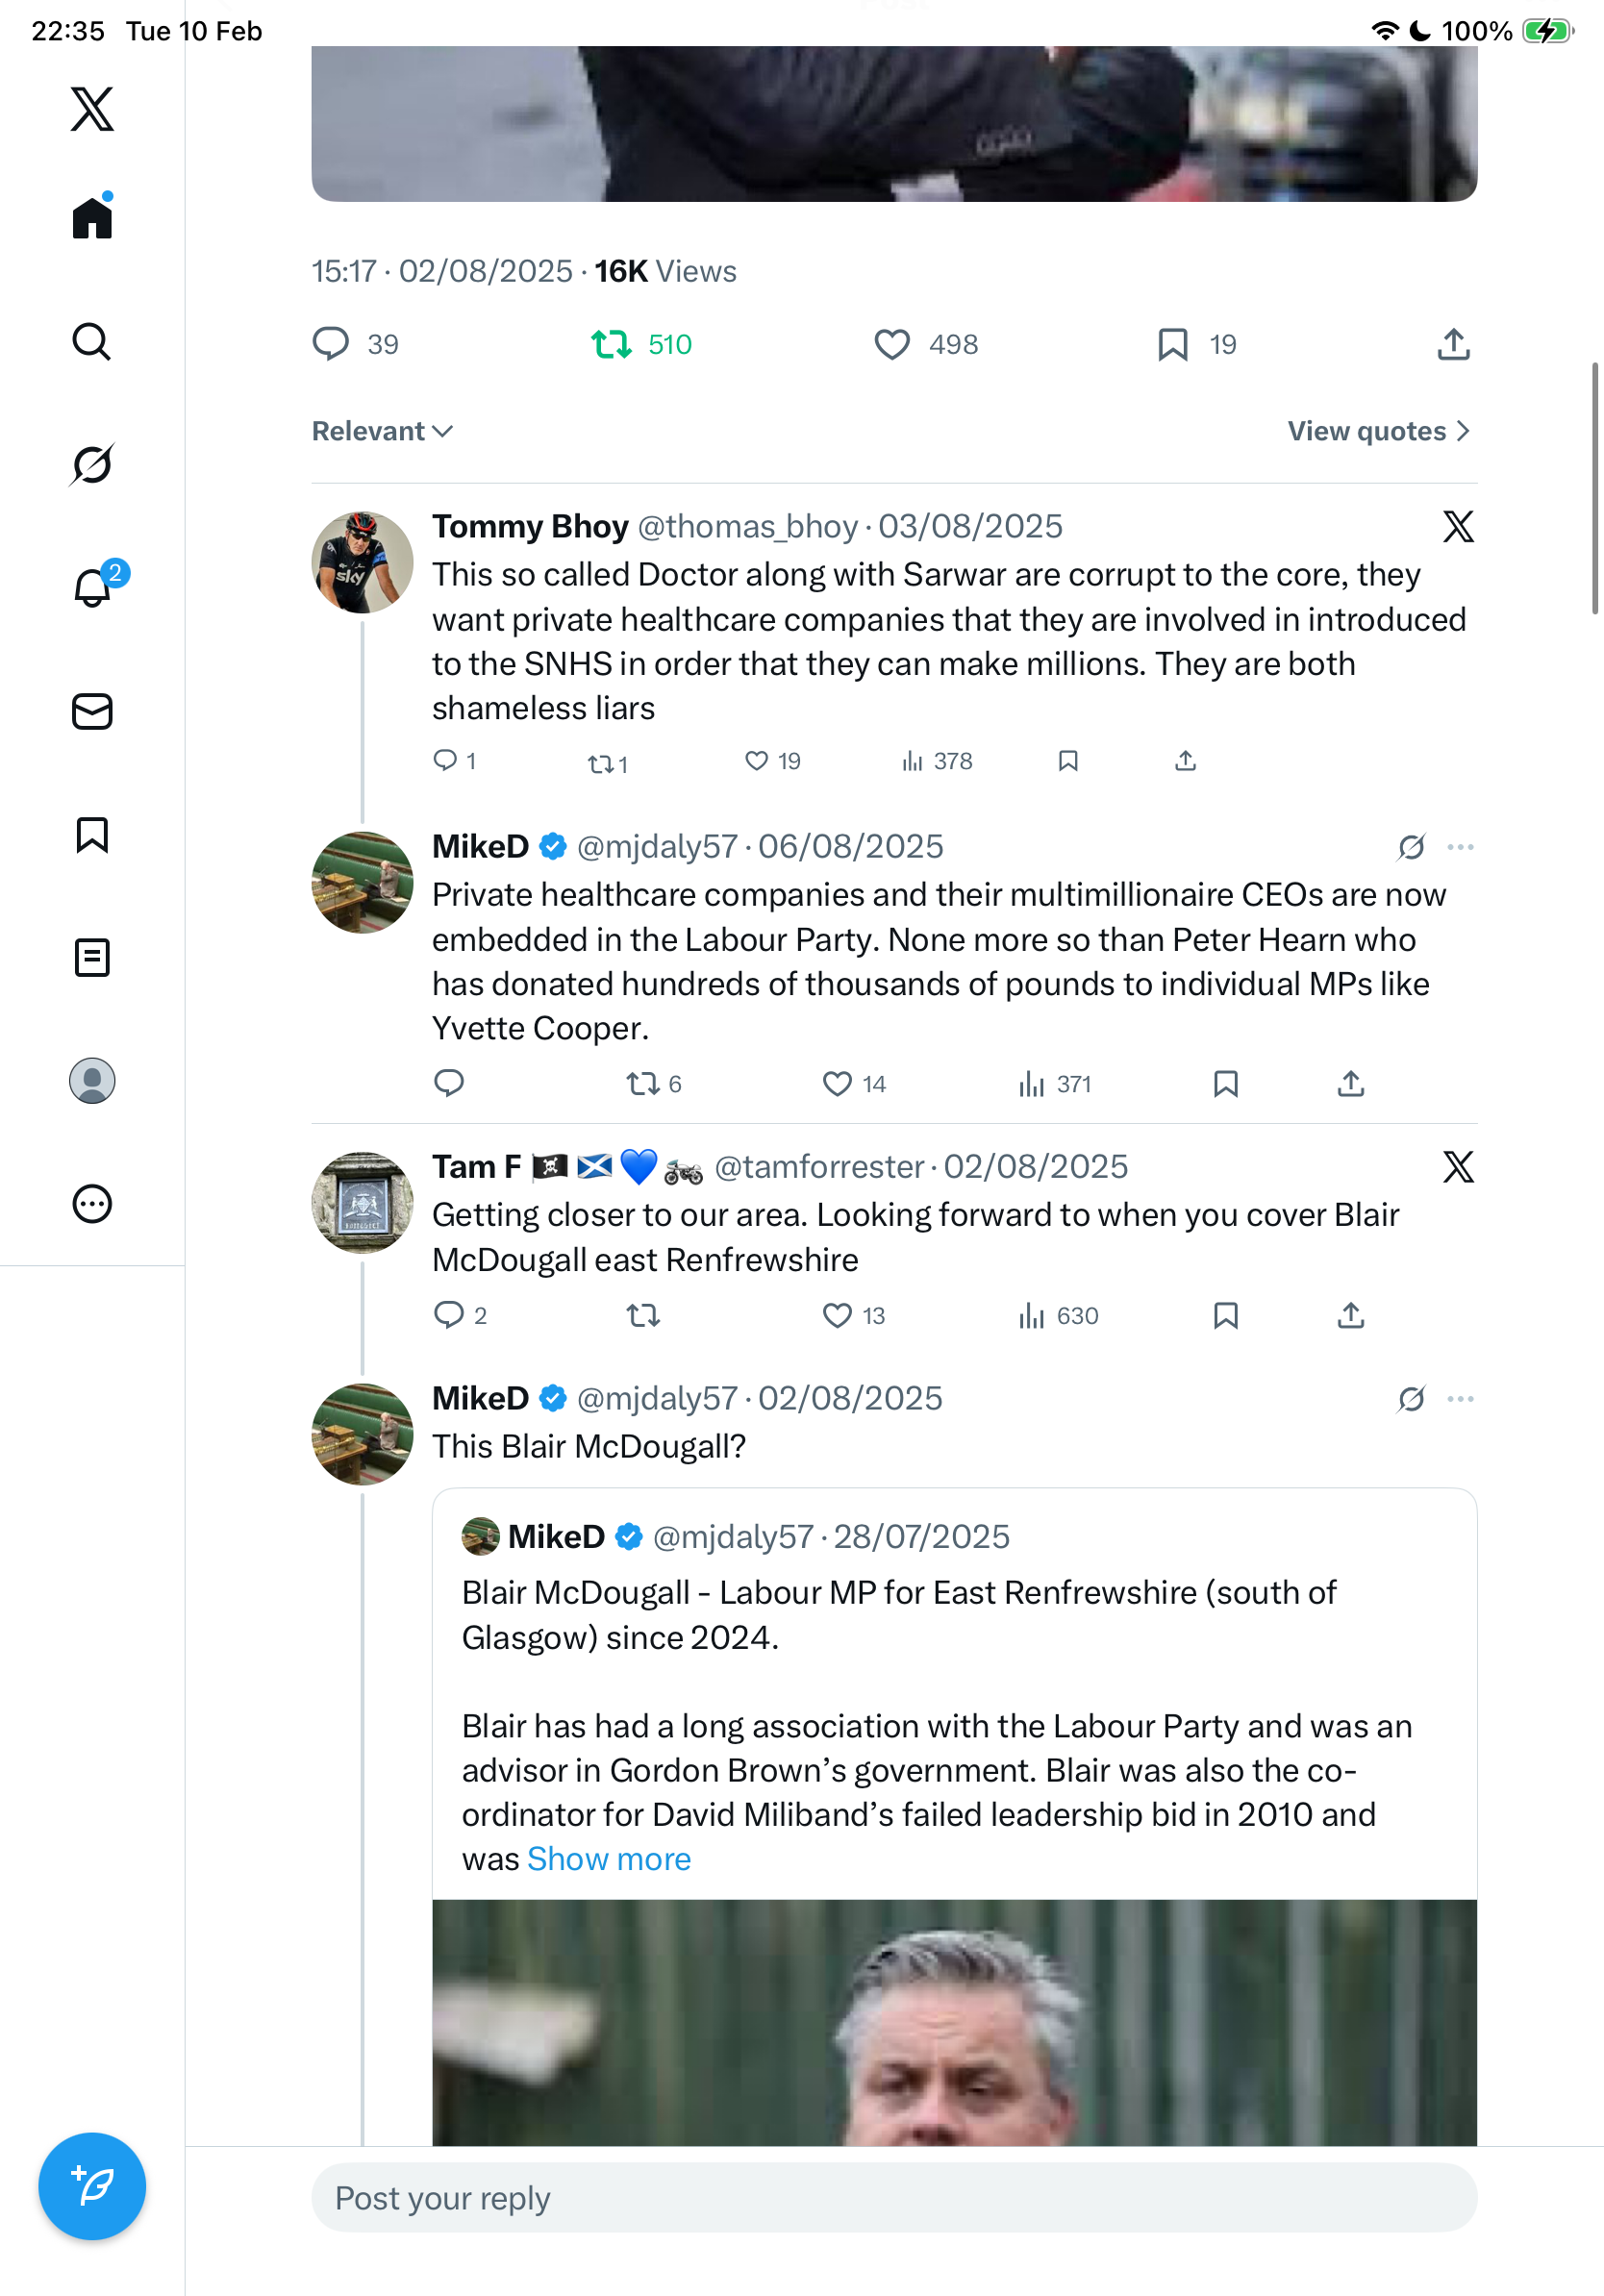Like the main post with 498 likes
The image size is (1604, 2296).
892,344
